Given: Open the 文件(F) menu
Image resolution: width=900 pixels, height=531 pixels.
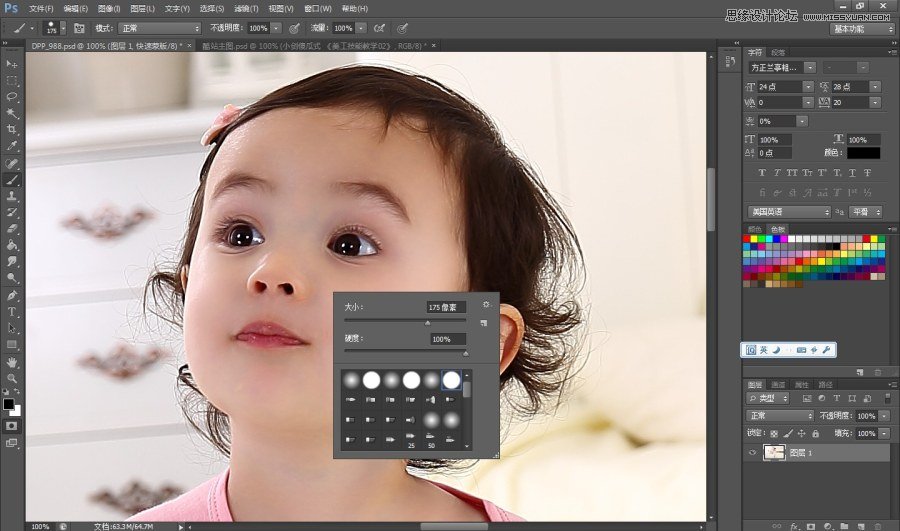Looking at the screenshot, I should [x=41, y=9].
